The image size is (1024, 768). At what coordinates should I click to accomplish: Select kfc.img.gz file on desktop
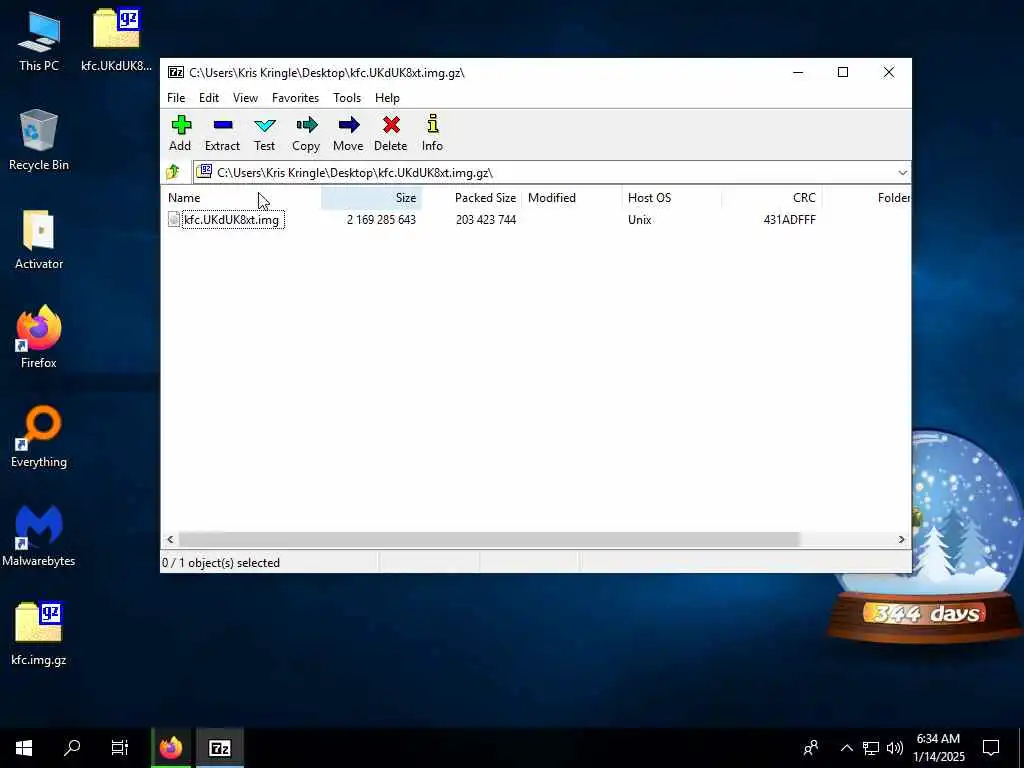click(x=39, y=634)
